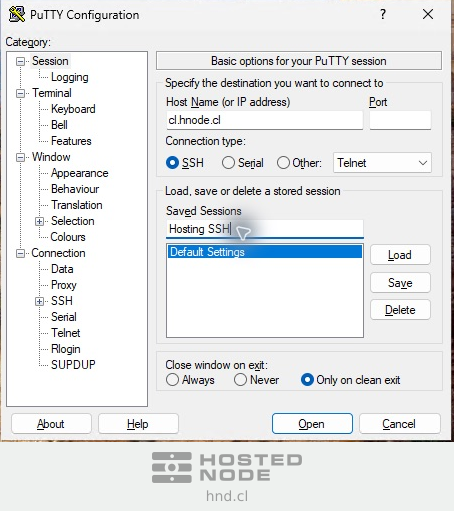Open the Connection category
This screenshot has width=454, height=511.
click(58, 253)
